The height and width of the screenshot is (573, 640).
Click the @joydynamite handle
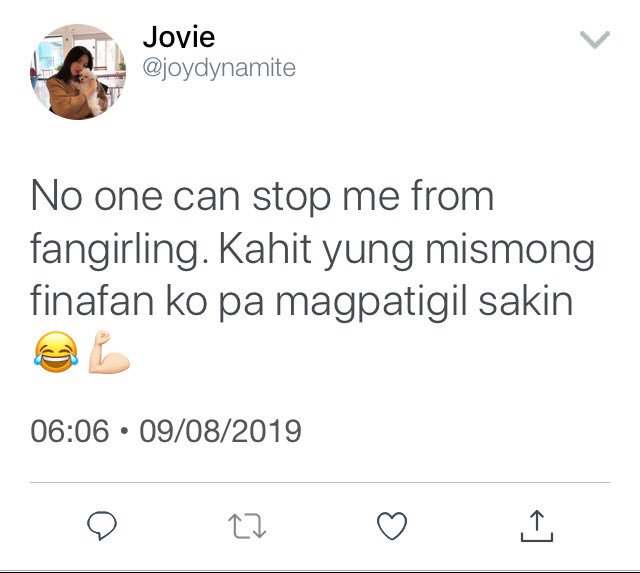[219, 68]
